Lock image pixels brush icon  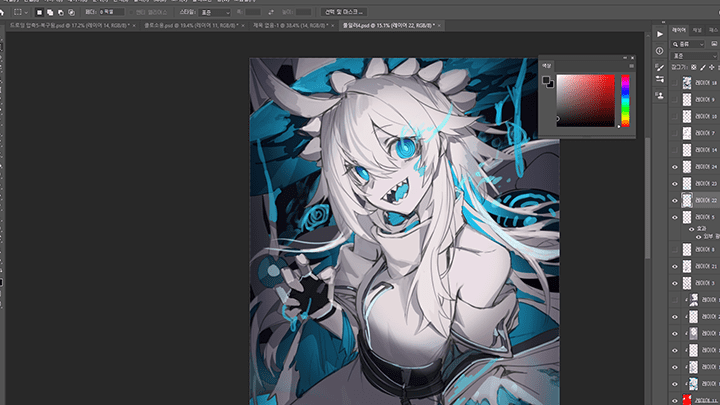(703, 68)
